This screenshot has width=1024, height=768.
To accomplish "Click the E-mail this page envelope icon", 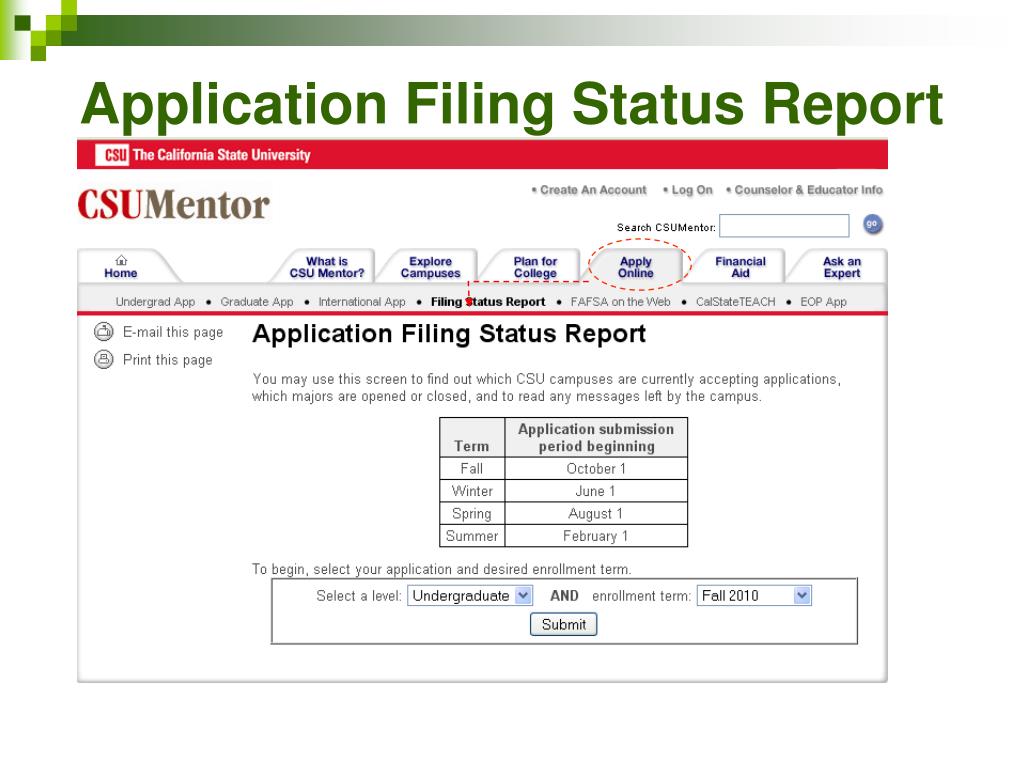I will pos(104,332).
